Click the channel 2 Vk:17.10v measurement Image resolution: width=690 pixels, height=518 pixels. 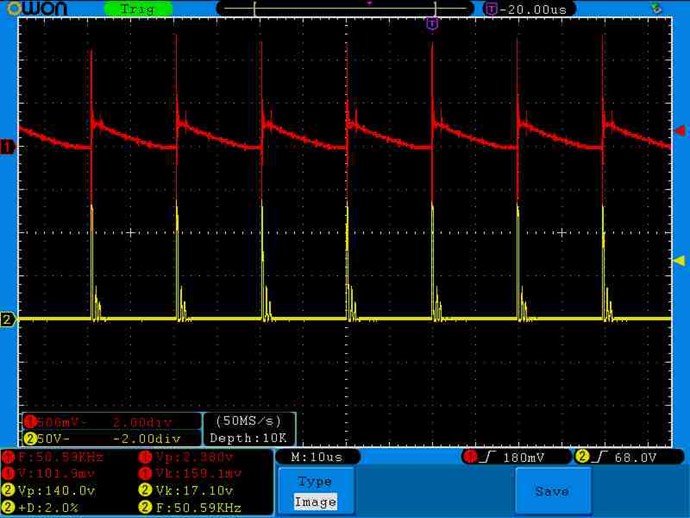click(186, 490)
